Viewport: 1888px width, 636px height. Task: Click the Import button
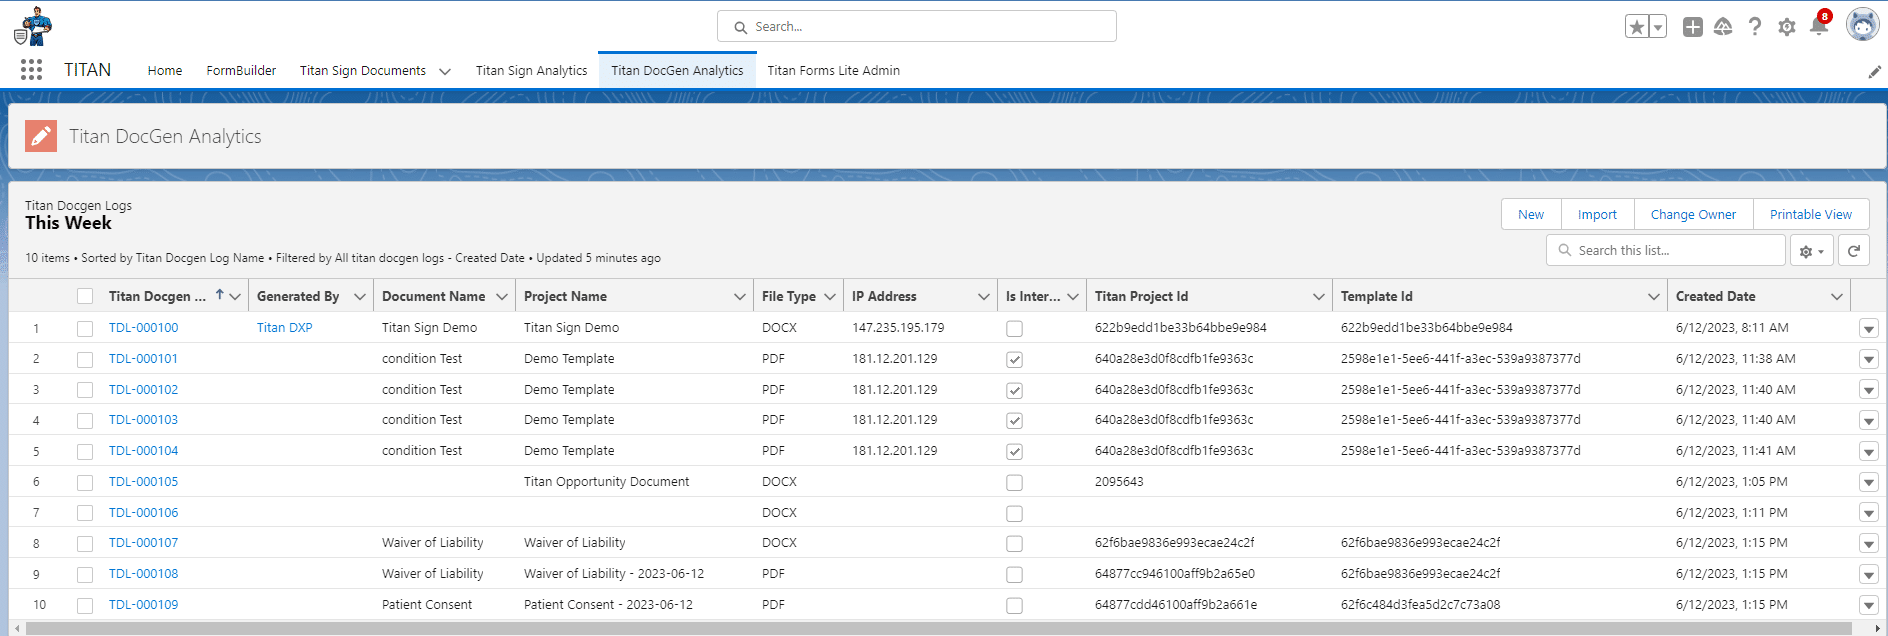pyautogui.click(x=1597, y=214)
